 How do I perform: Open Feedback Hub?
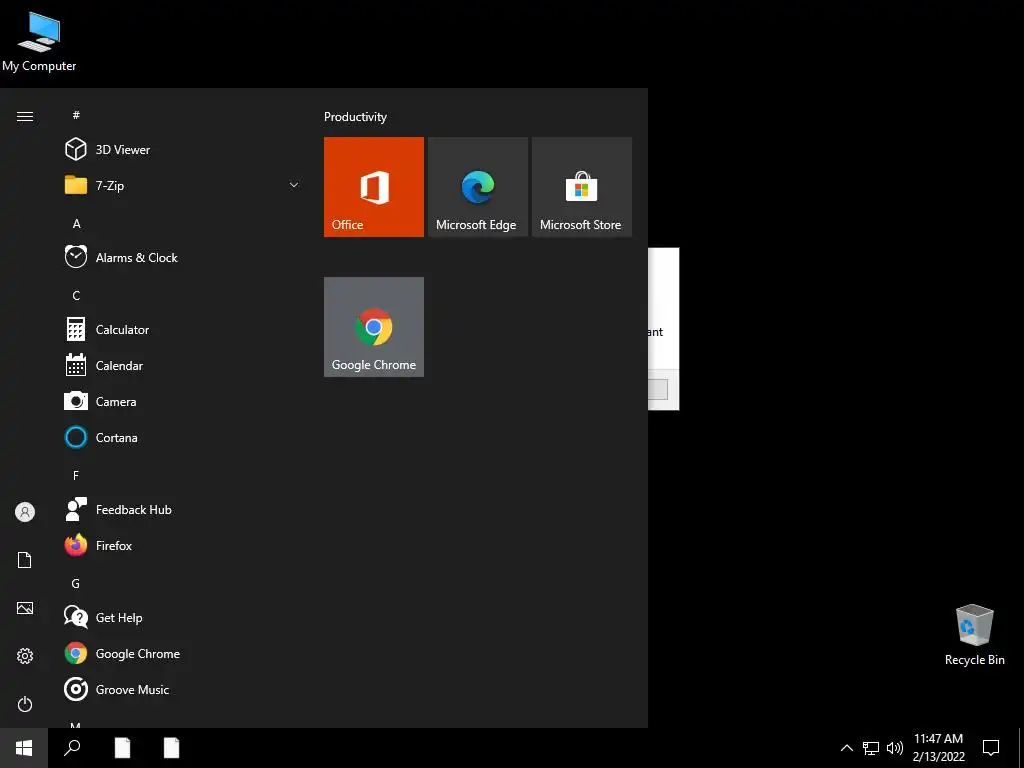183,509
